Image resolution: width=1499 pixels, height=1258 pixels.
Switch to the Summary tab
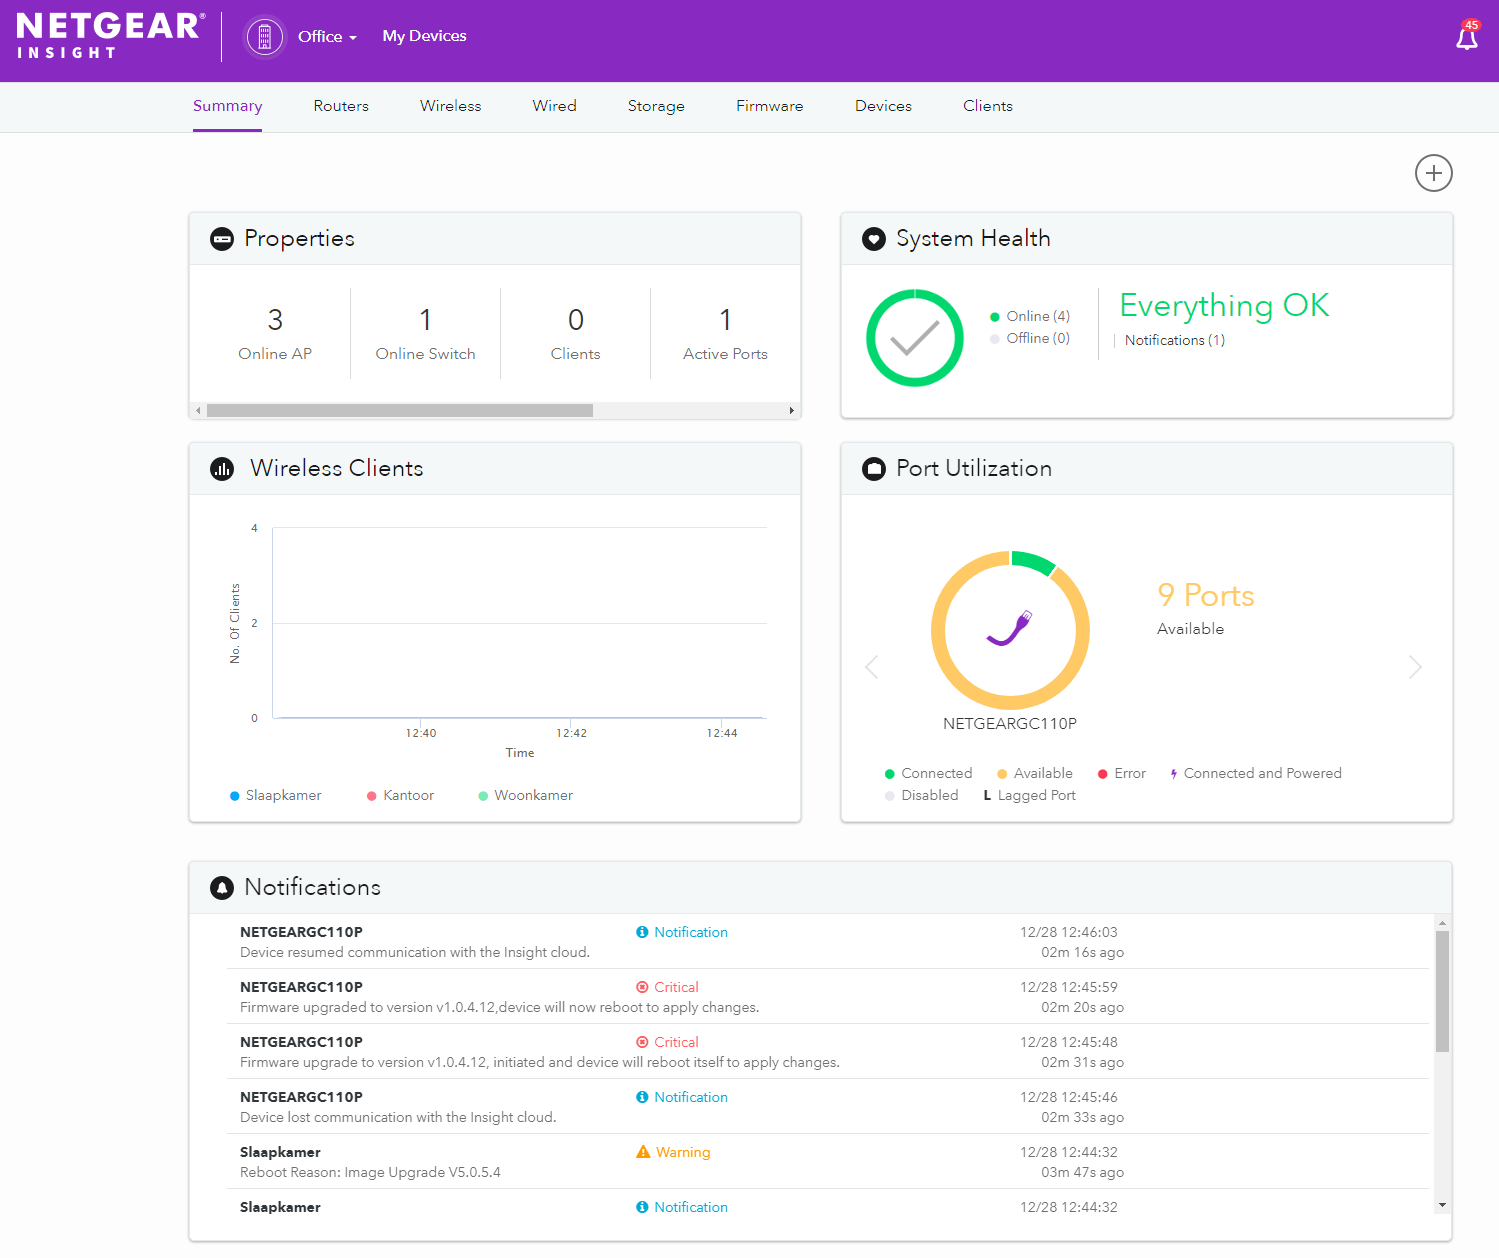228,107
